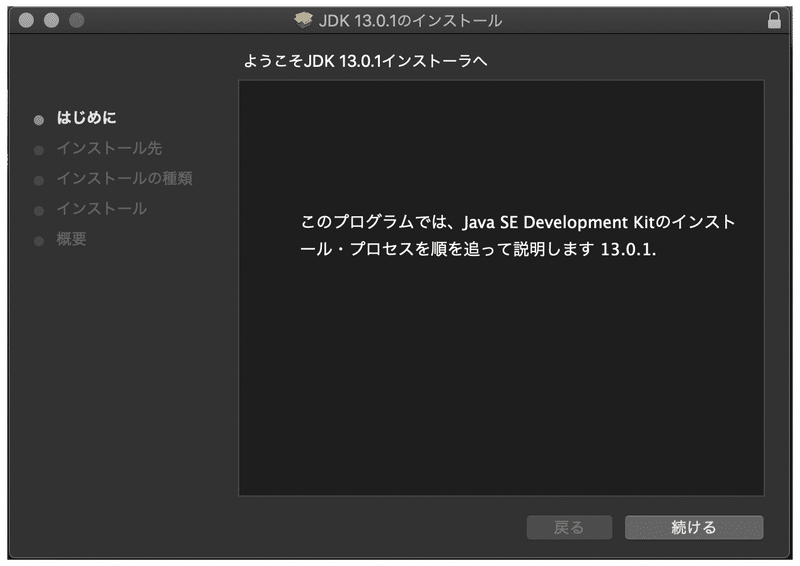Select the インストールの種類 step in sidebar

coord(124,178)
